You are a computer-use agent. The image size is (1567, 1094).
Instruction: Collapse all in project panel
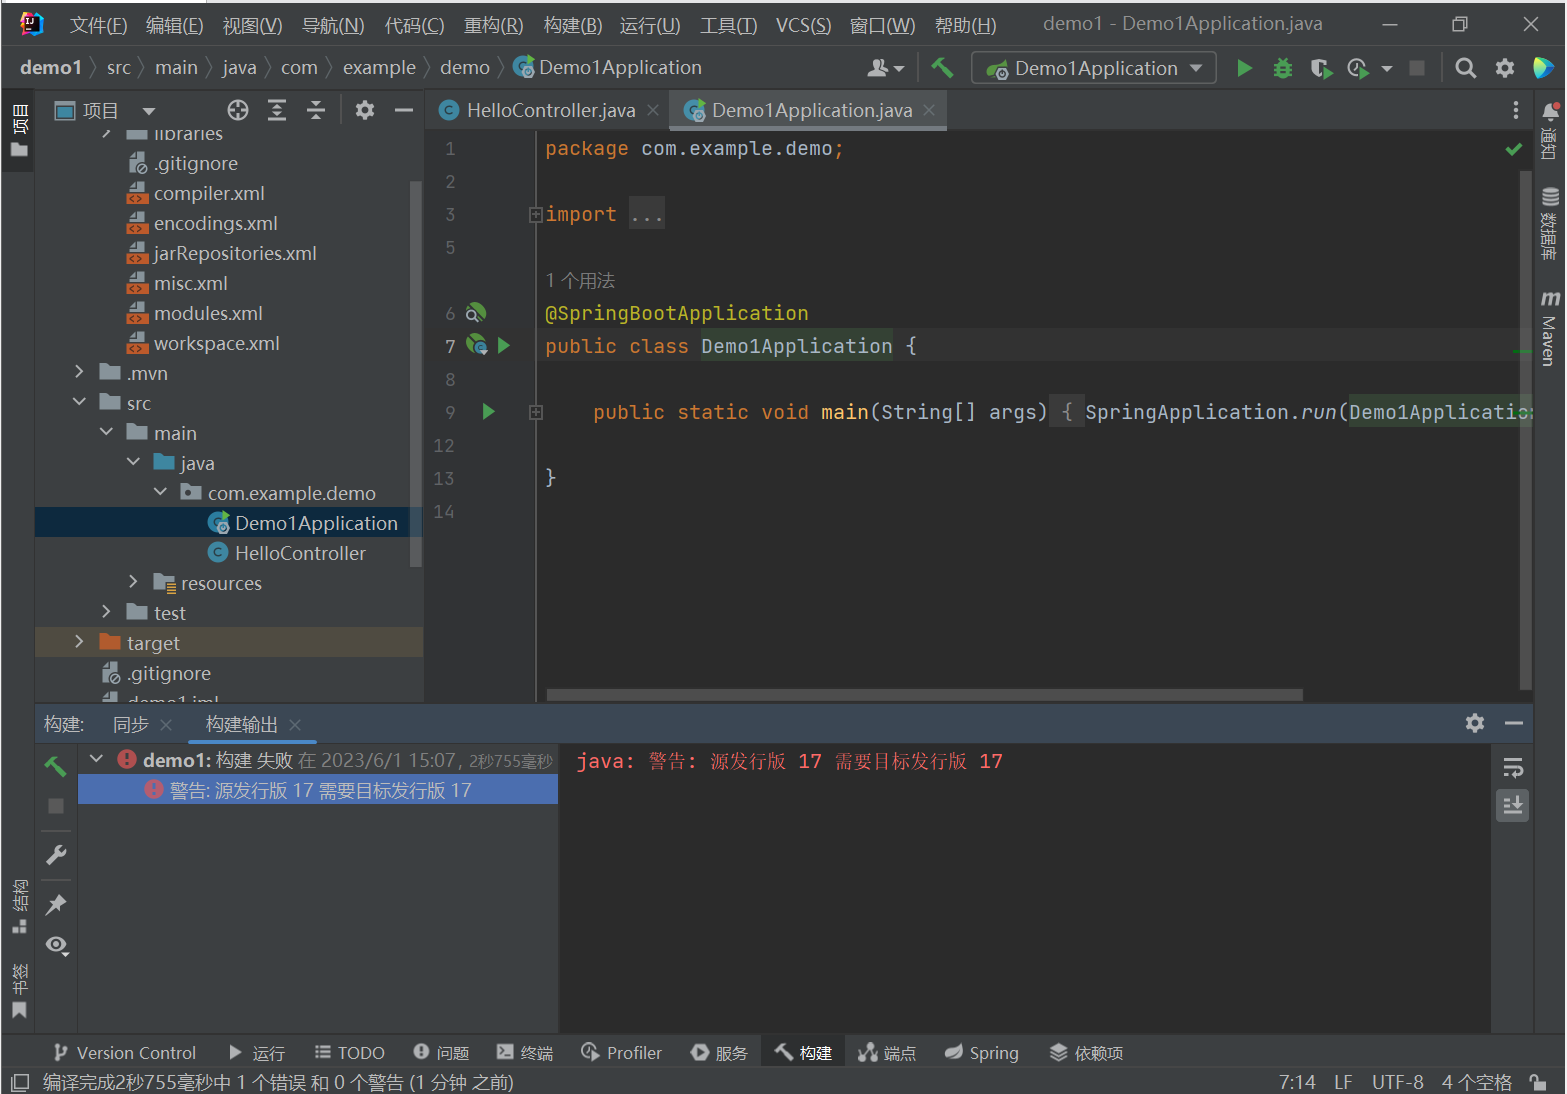(x=315, y=110)
